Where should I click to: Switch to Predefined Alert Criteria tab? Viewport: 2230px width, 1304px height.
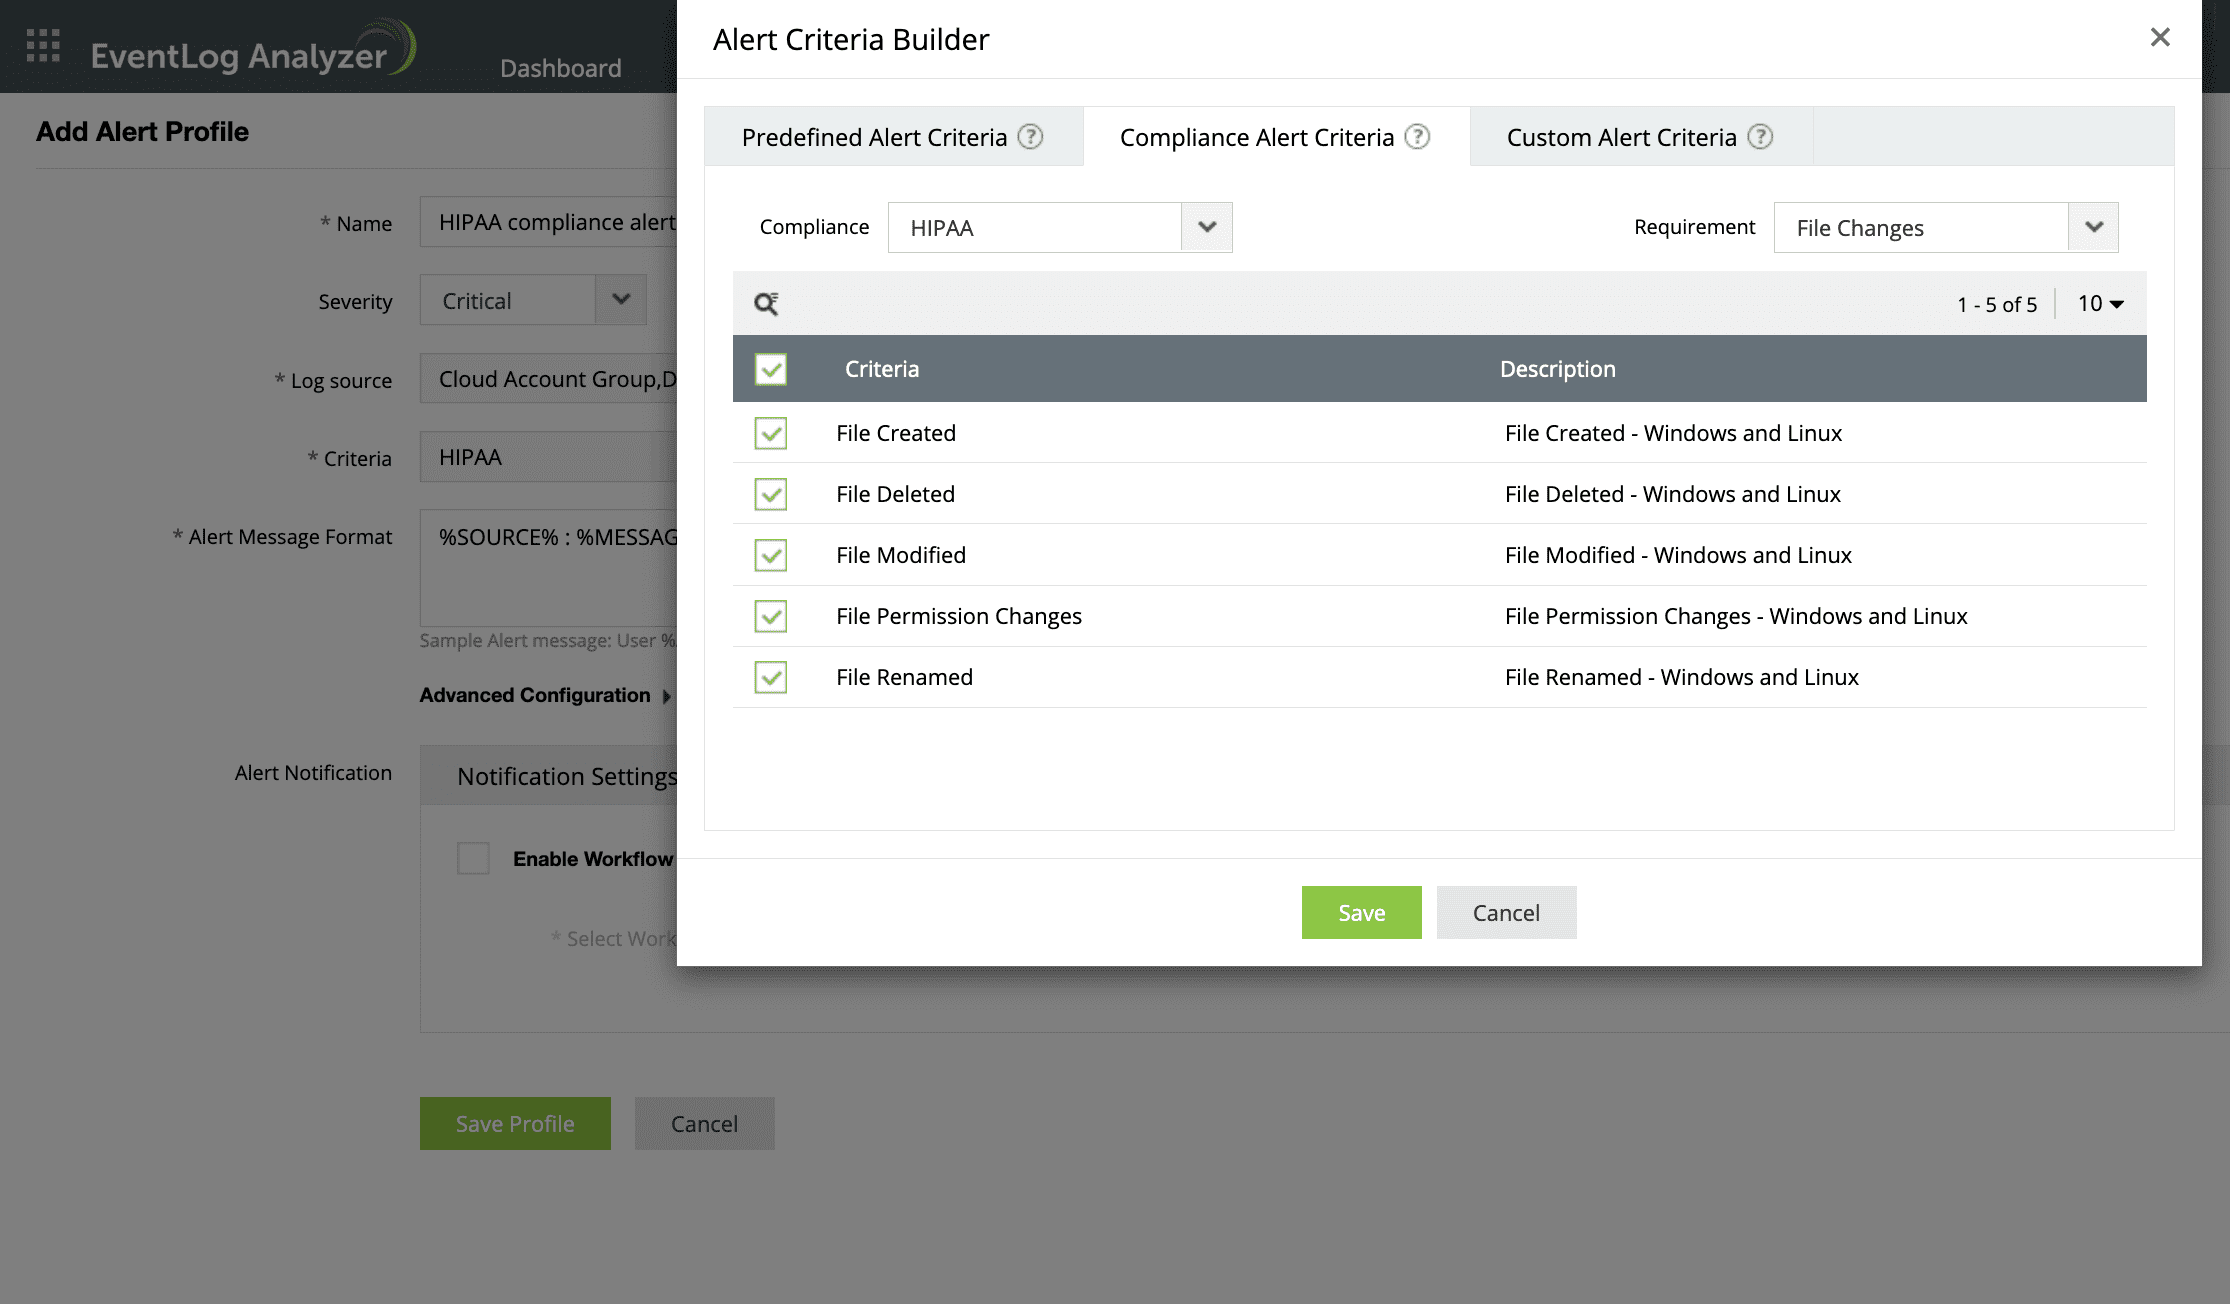(874, 138)
